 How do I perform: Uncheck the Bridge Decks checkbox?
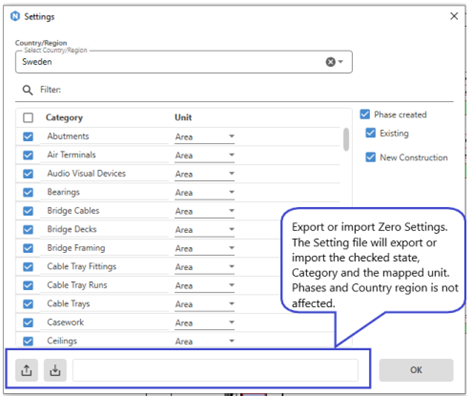(x=28, y=230)
